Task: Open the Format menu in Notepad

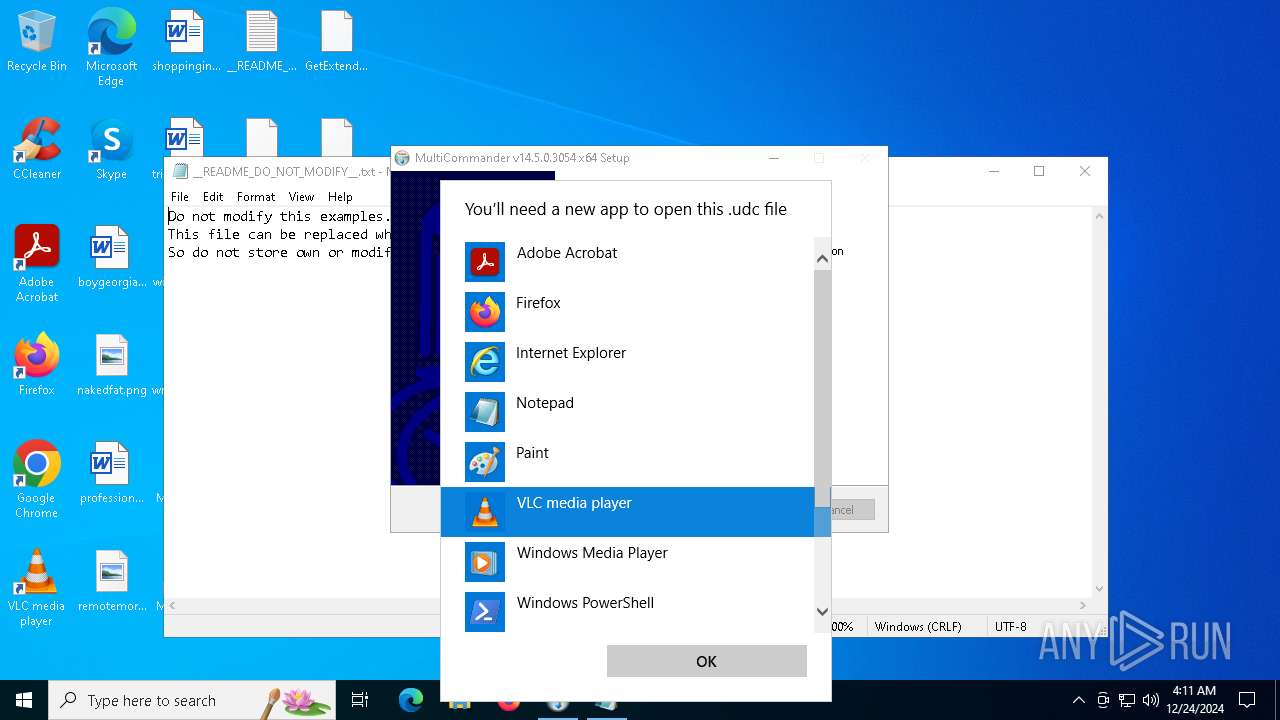Action: coord(256,197)
